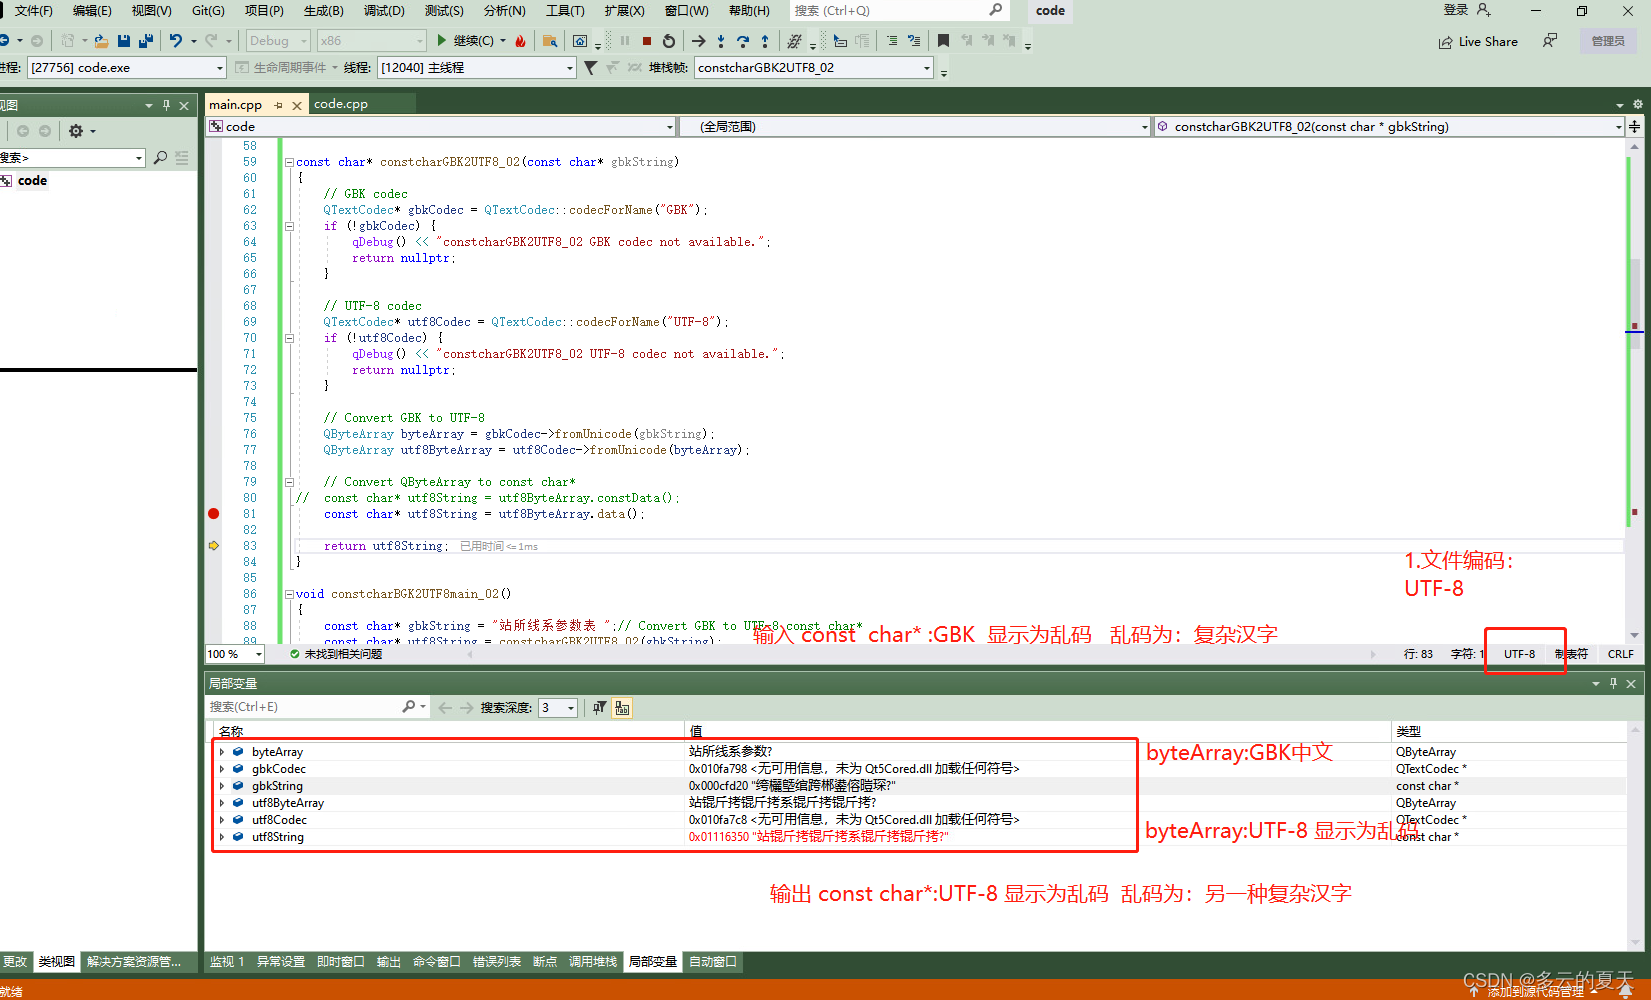
Task: Switch to the code.cpp tab
Action: (341, 103)
